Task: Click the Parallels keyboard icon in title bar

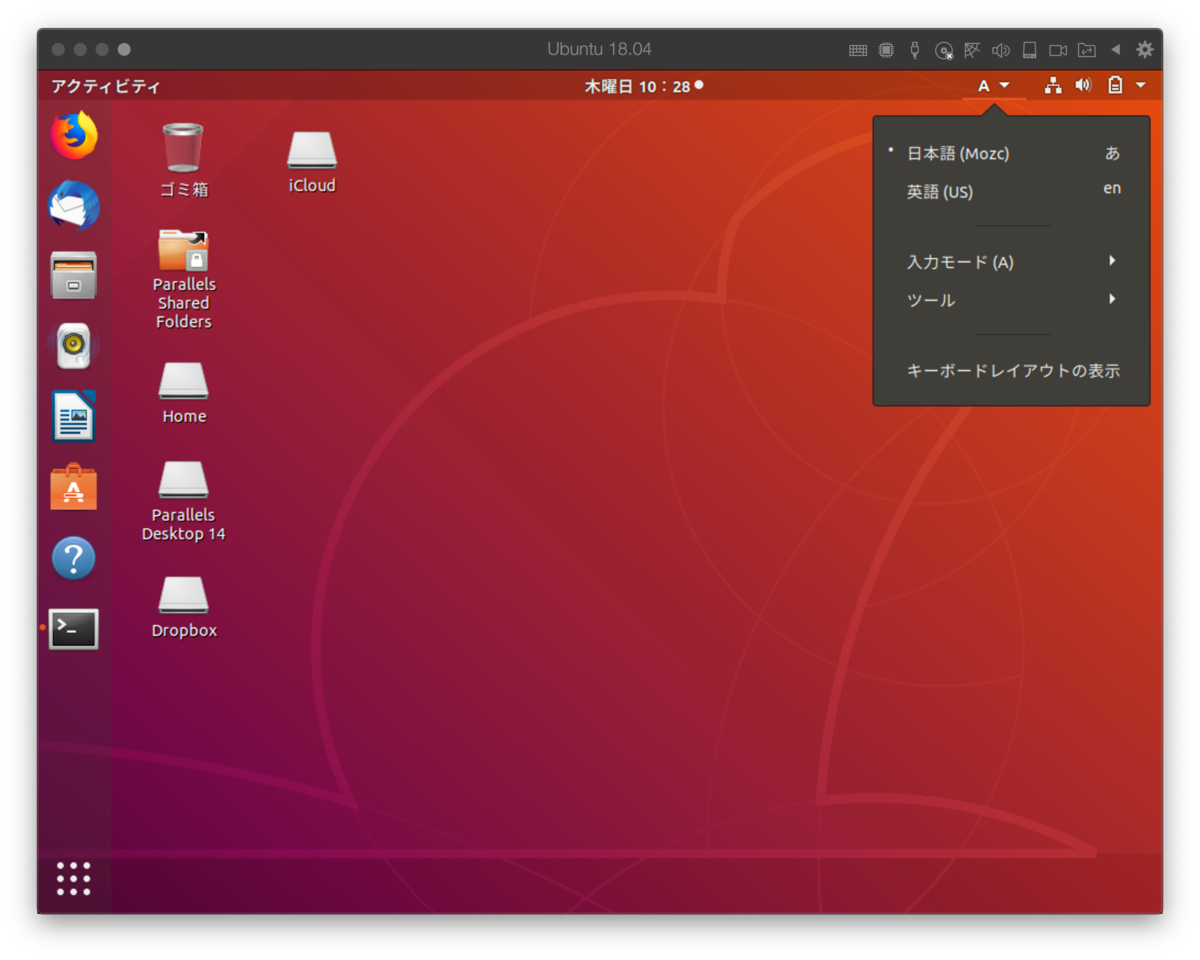Action: click(858, 50)
